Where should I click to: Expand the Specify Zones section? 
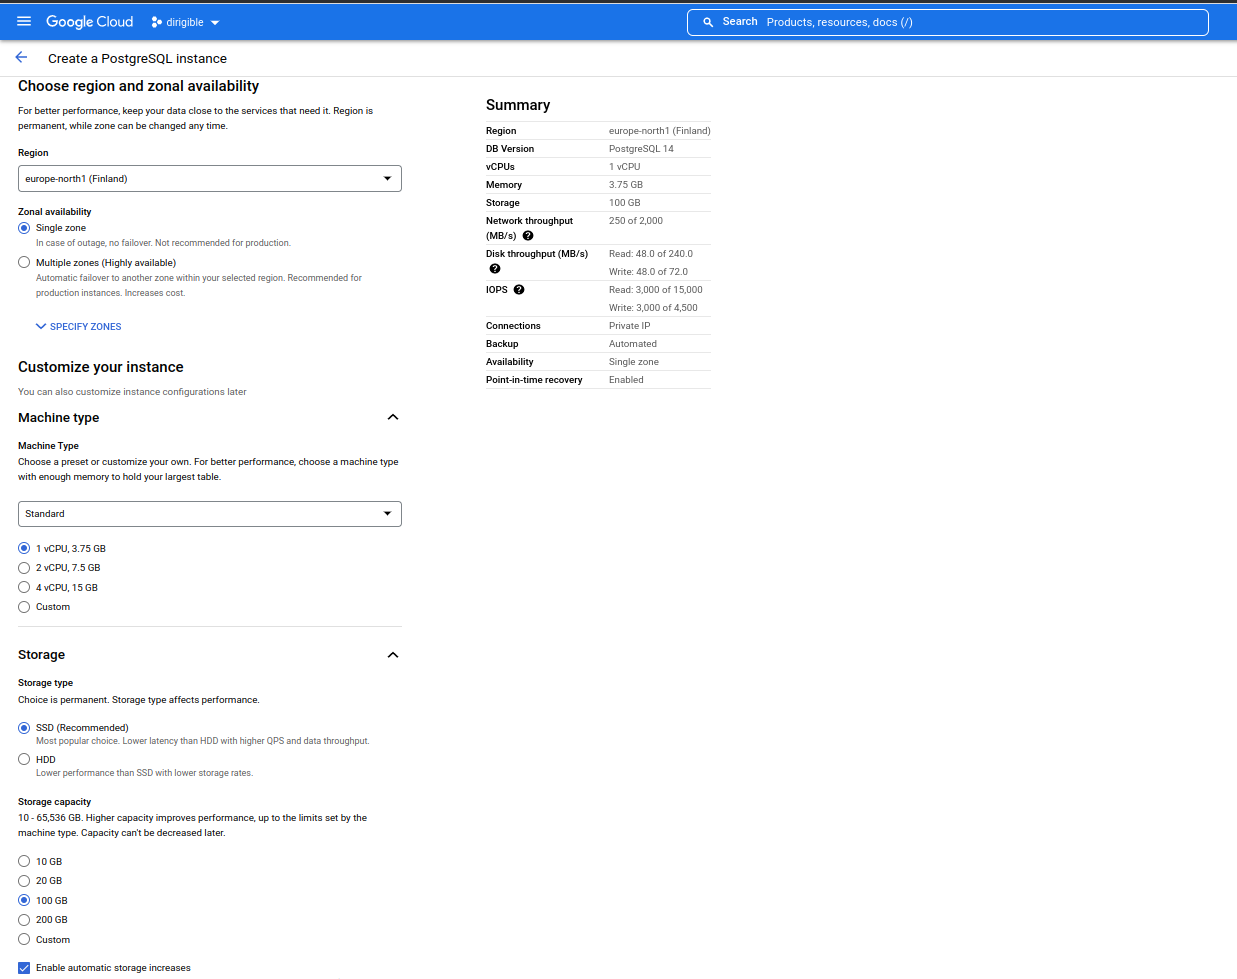coord(78,327)
